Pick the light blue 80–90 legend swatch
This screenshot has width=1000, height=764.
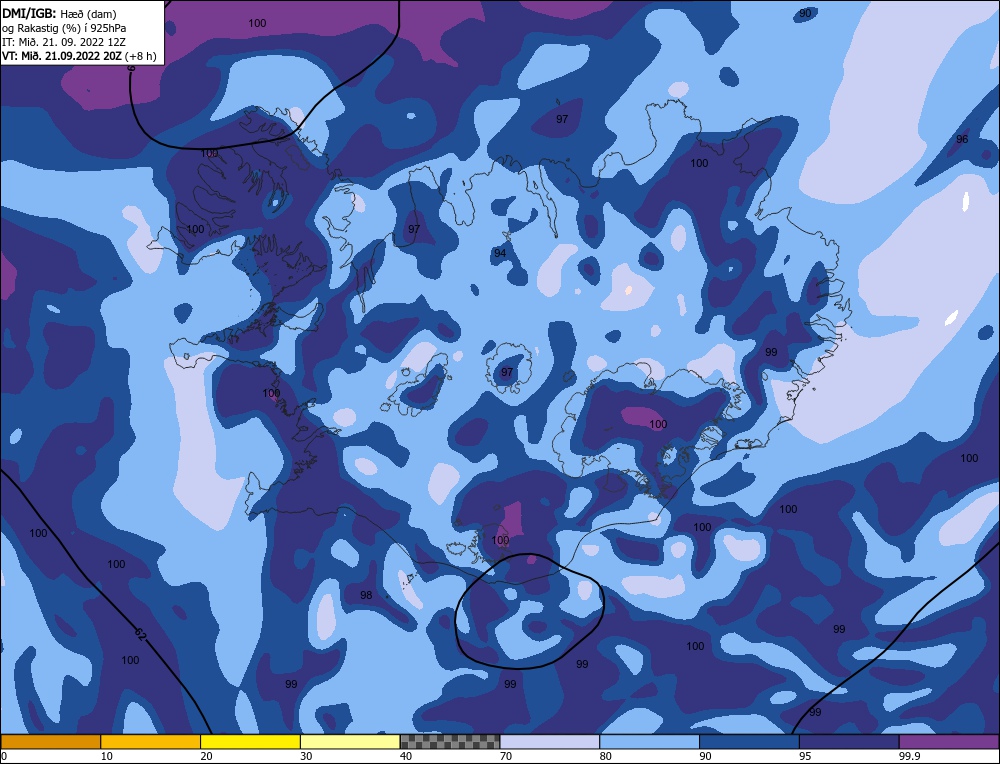[x=650, y=741]
